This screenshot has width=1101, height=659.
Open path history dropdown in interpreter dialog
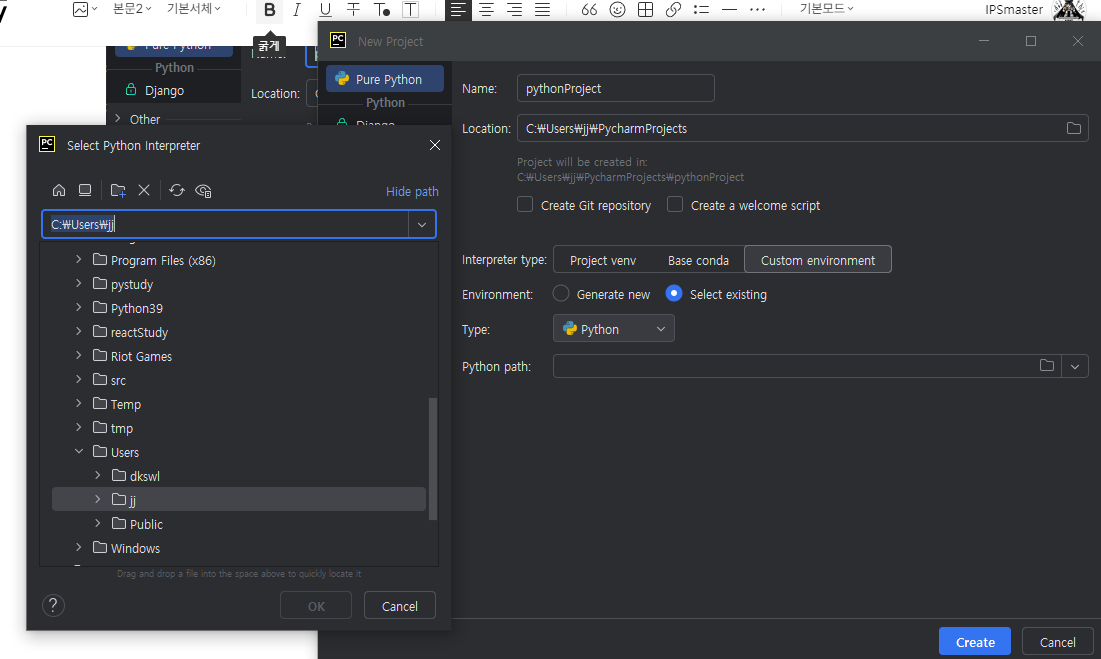coord(422,225)
